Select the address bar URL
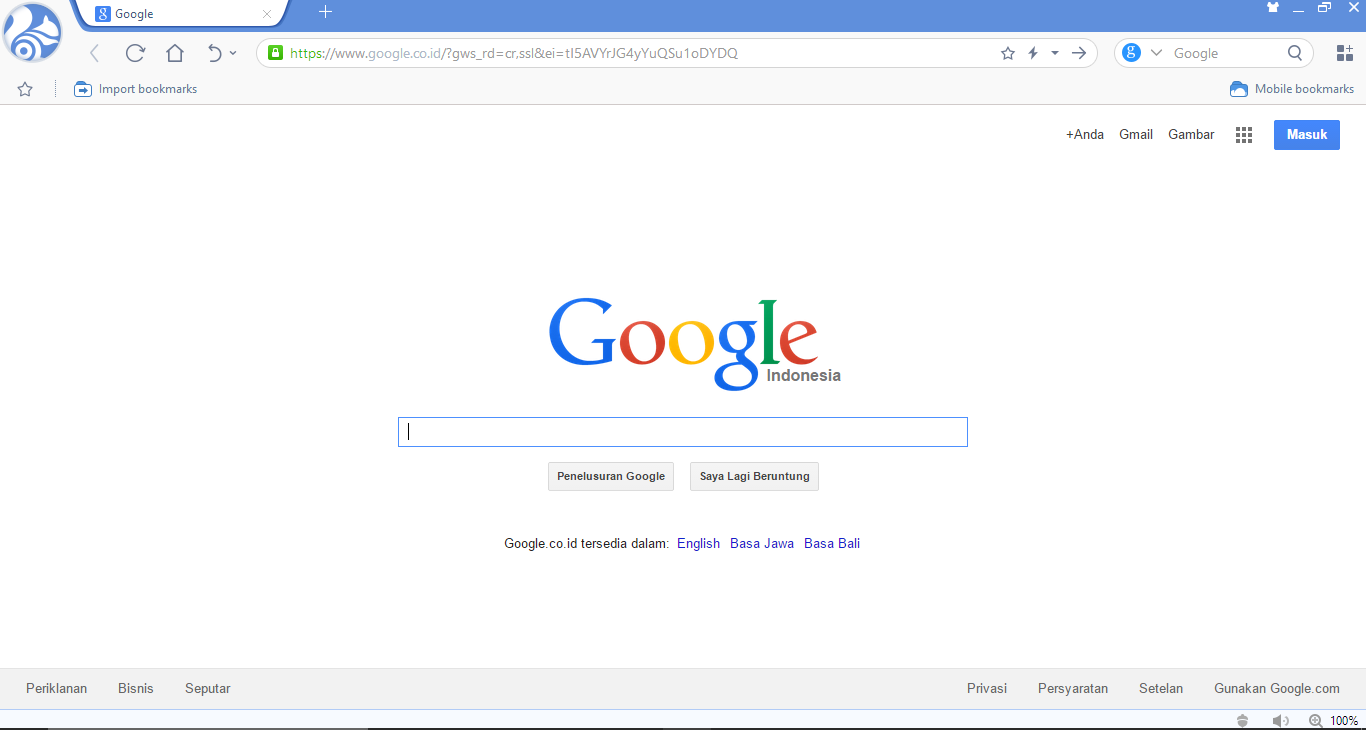1366x730 pixels. tap(514, 53)
